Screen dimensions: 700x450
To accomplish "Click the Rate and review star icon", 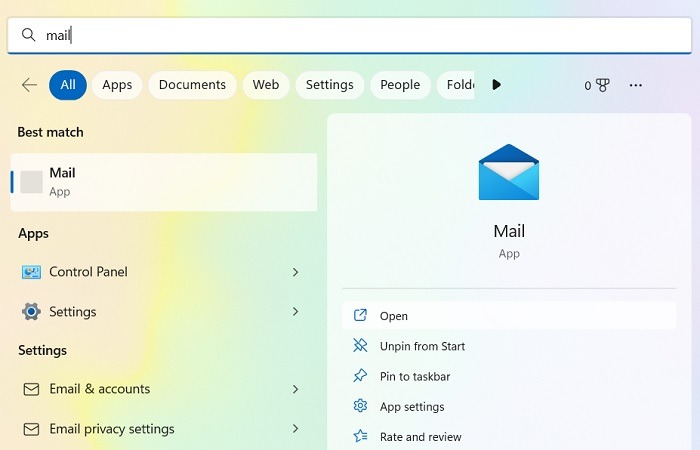I will (x=360, y=436).
